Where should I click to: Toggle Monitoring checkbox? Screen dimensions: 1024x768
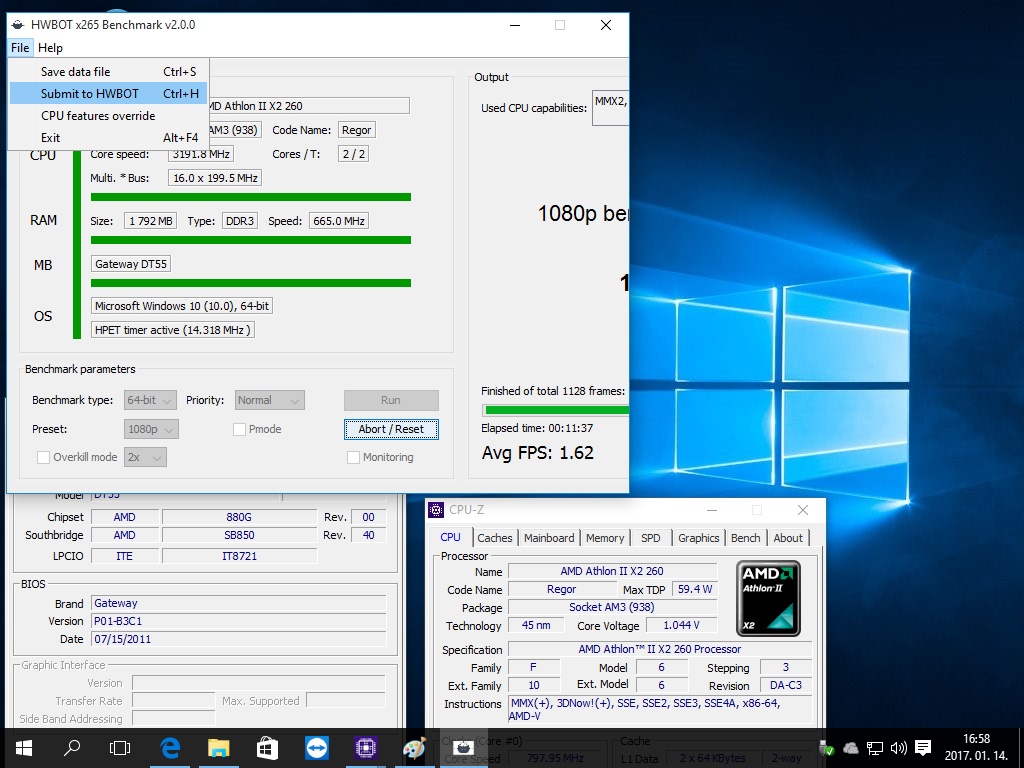353,457
